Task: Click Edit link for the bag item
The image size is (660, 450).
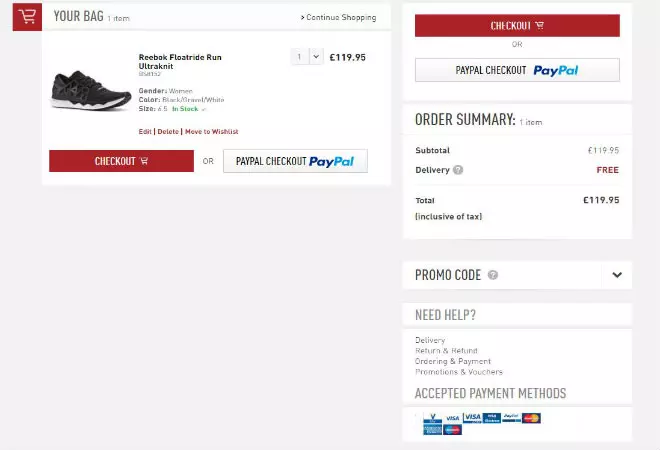Action: 145,131
